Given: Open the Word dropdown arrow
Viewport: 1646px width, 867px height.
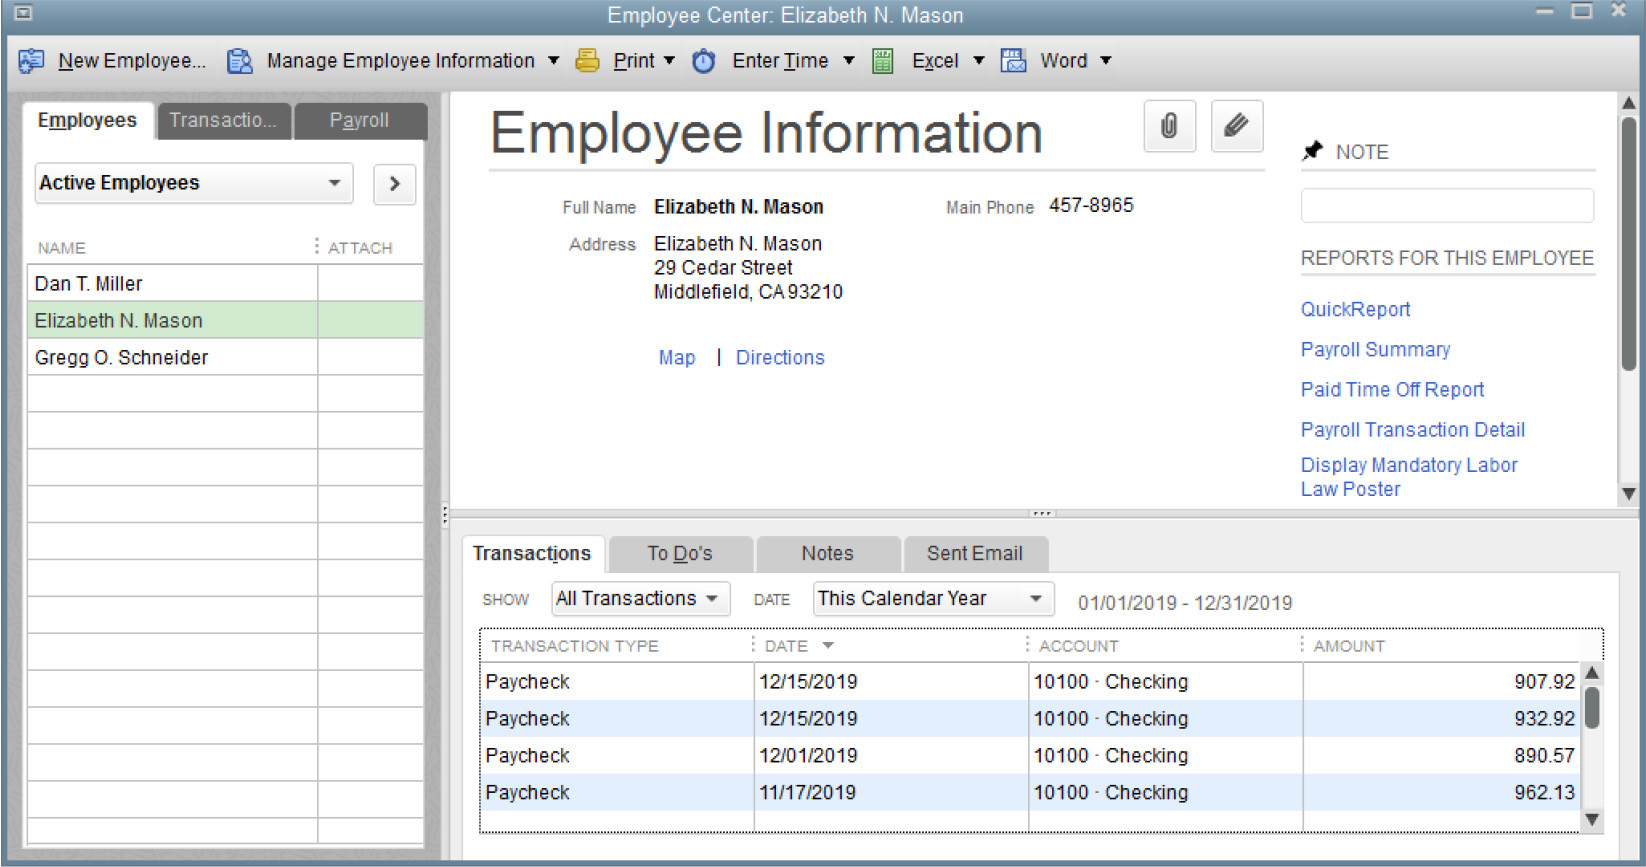Looking at the screenshot, I should click(1106, 61).
